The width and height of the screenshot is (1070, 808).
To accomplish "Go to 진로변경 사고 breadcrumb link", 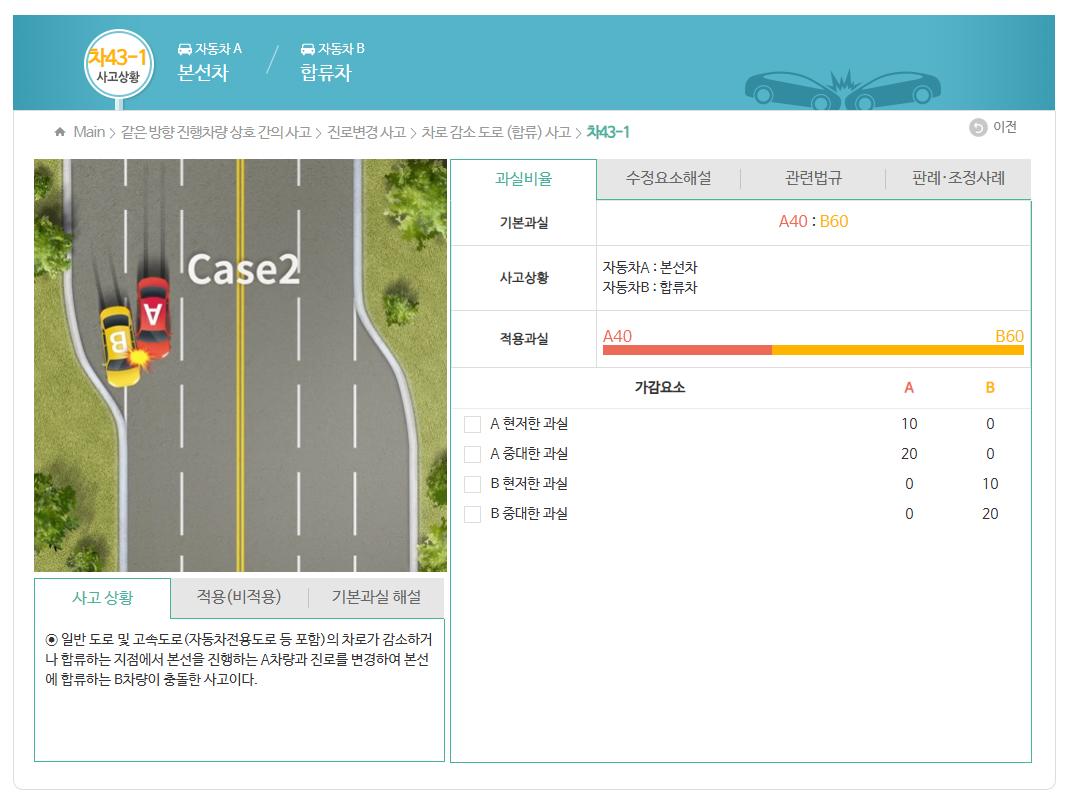I will tap(366, 132).
